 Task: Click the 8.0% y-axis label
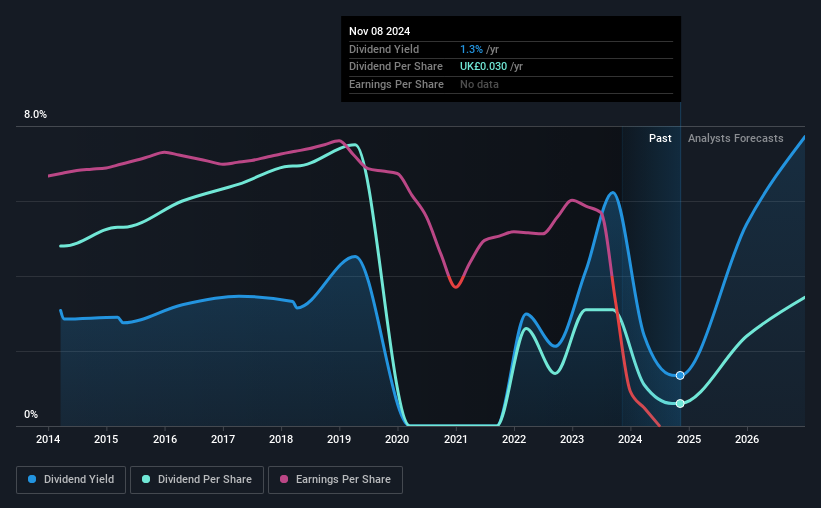35,114
